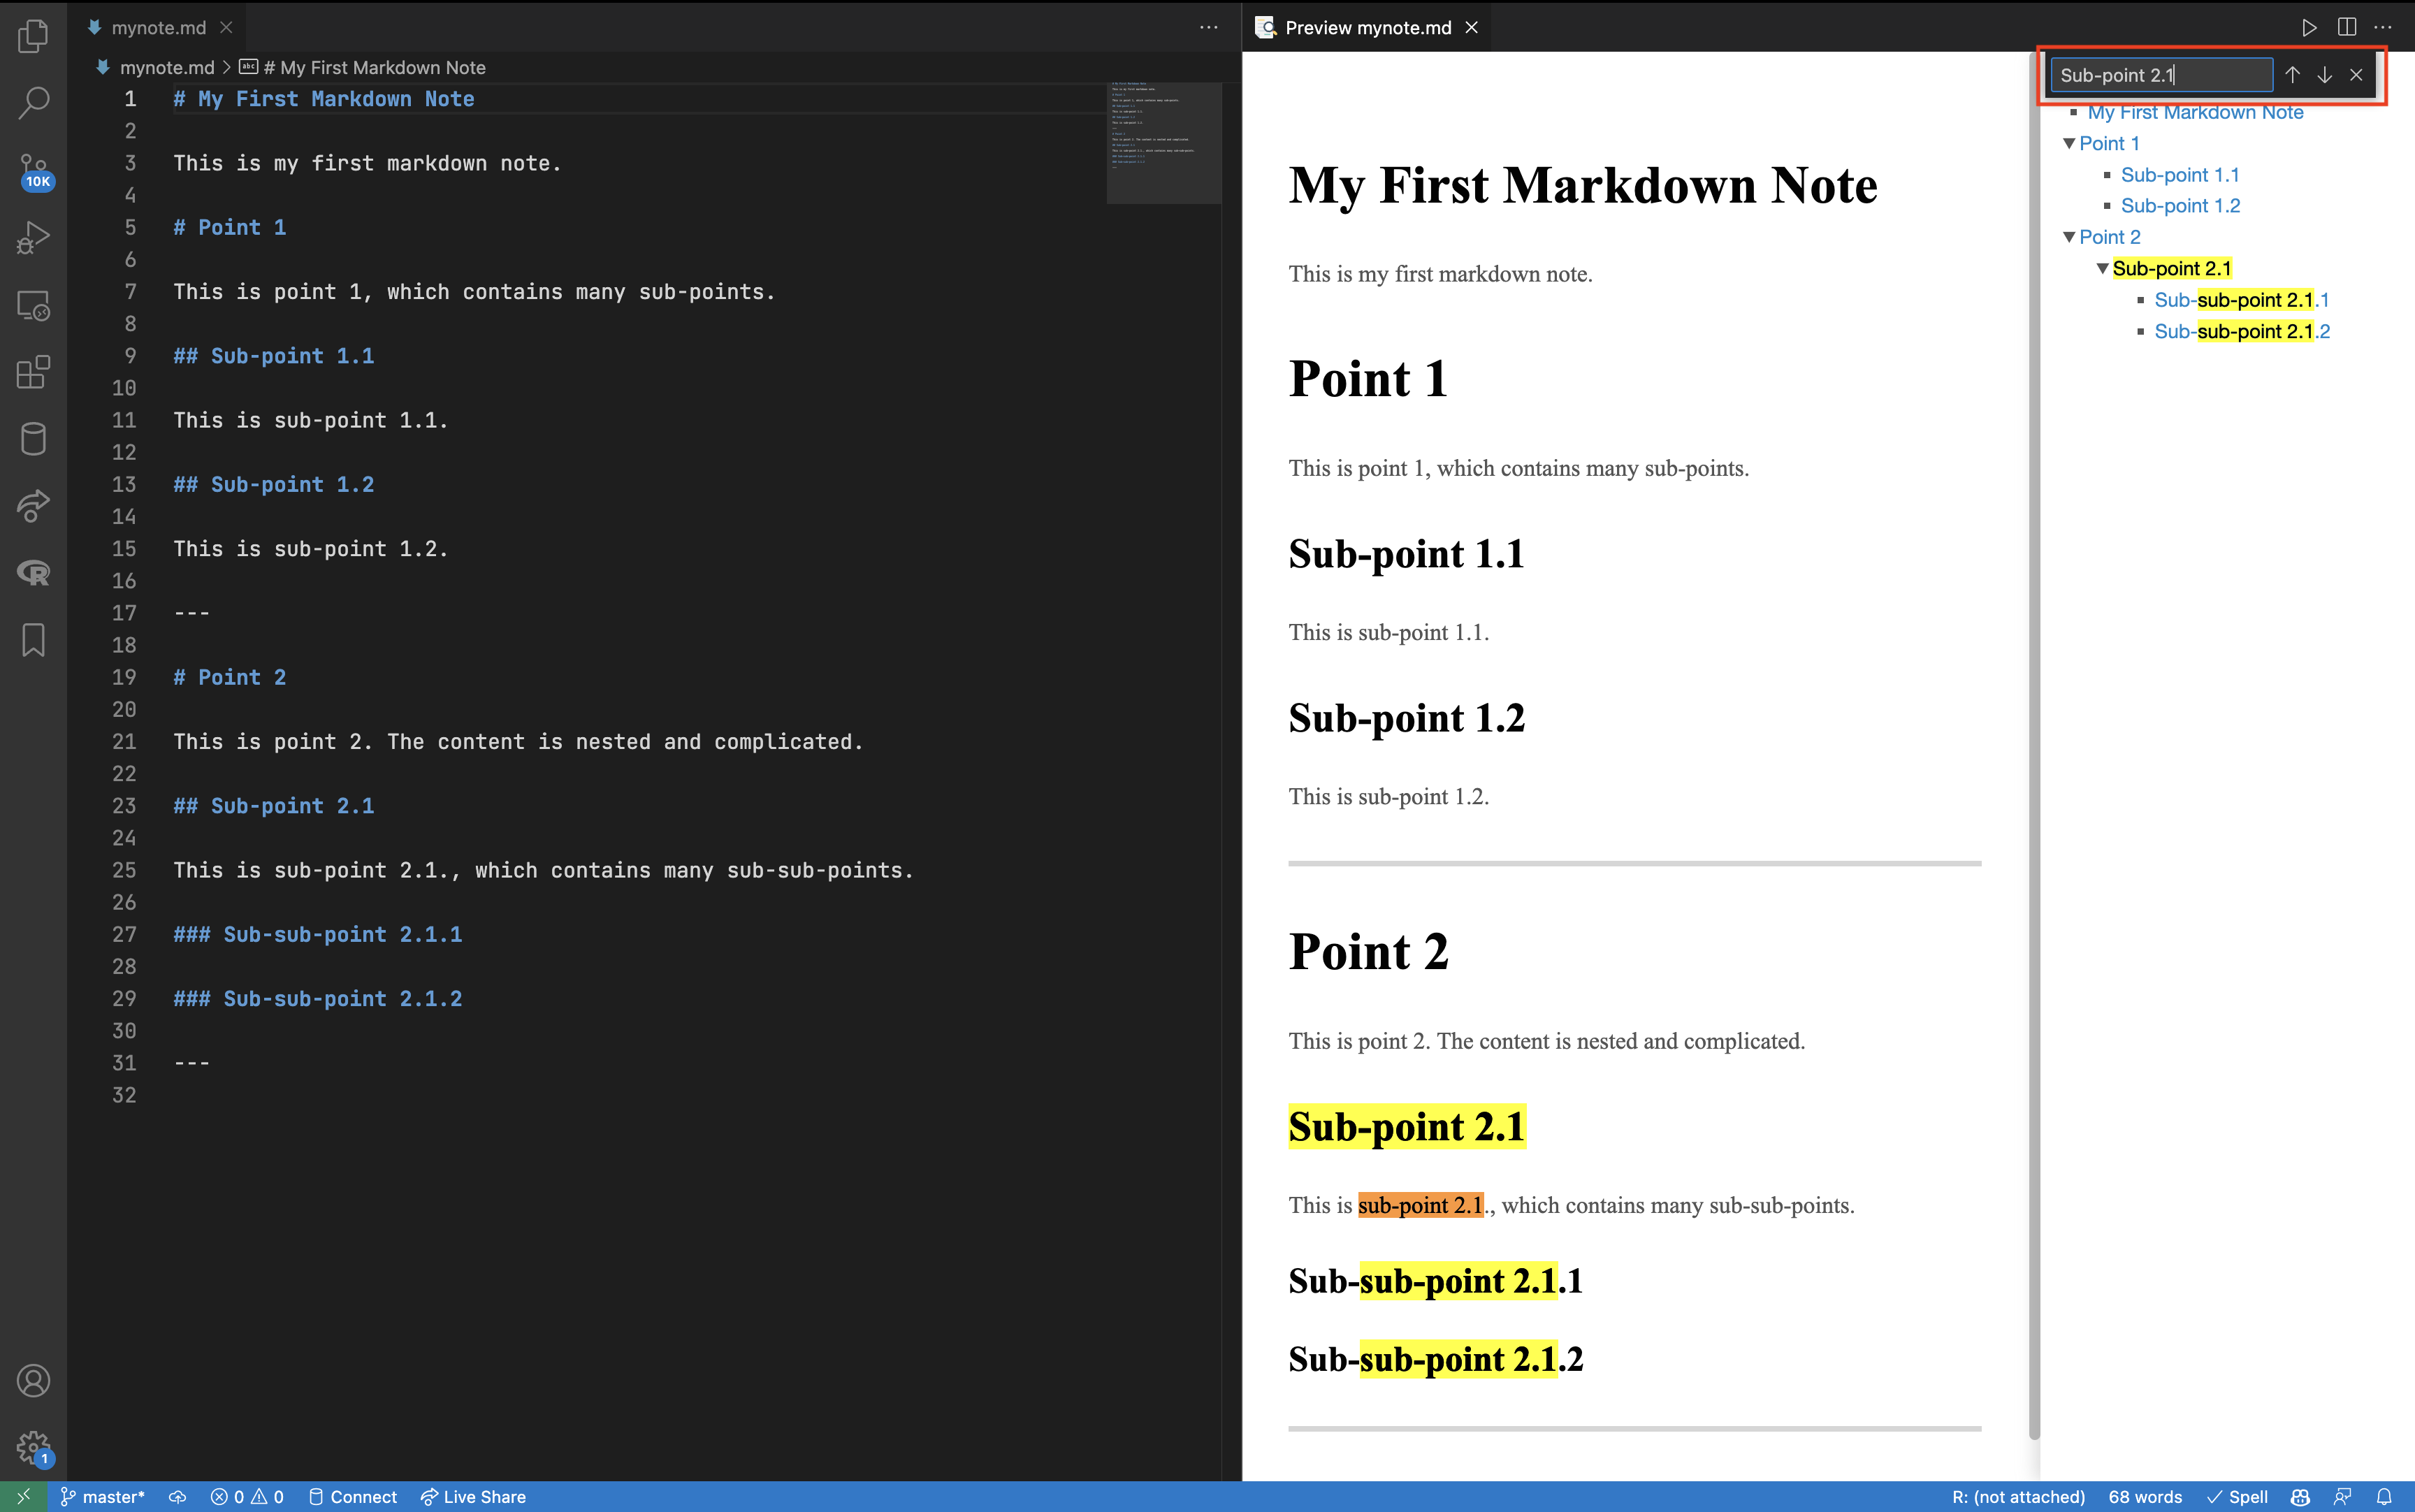The height and width of the screenshot is (1512, 2415).
Task: Click the feedback person icon in status bar
Action: [2342, 1497]
